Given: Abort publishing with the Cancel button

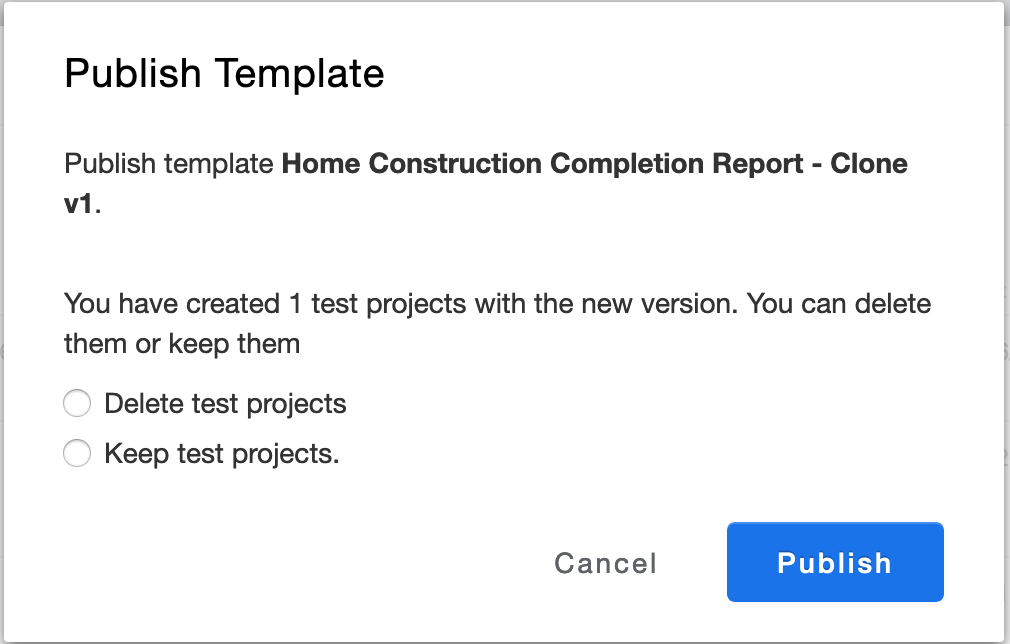Looking at the screenshot, I should click(605, 563).
